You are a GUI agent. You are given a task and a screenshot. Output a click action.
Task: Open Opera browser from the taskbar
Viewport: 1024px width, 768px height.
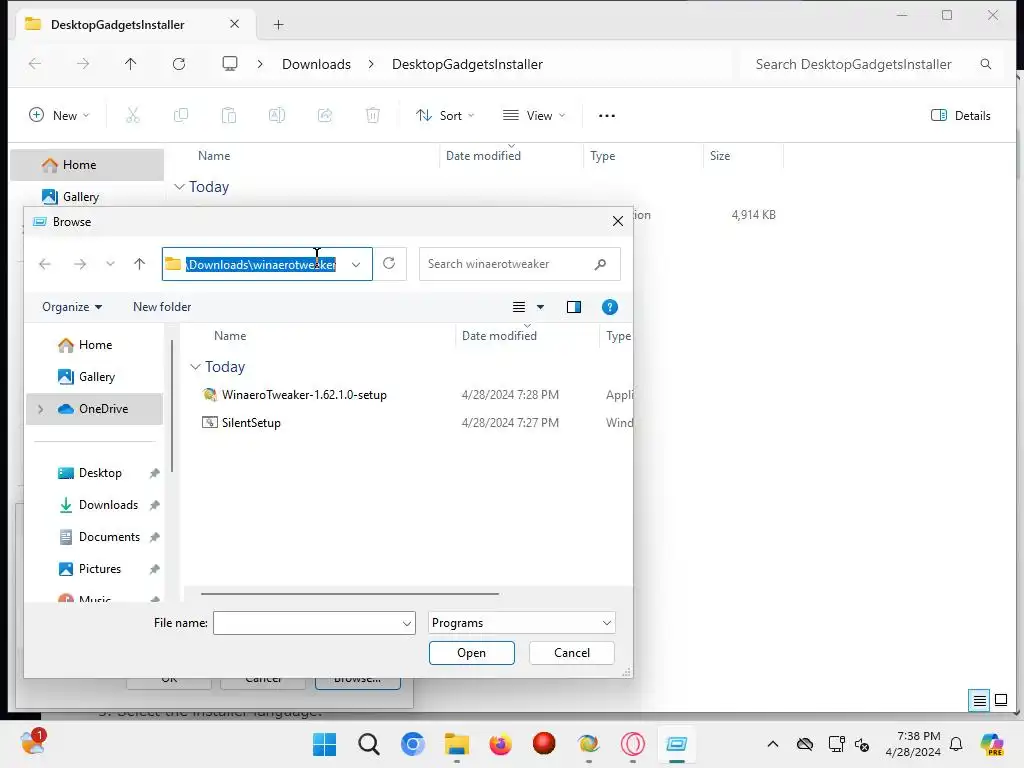coord(632,744)
